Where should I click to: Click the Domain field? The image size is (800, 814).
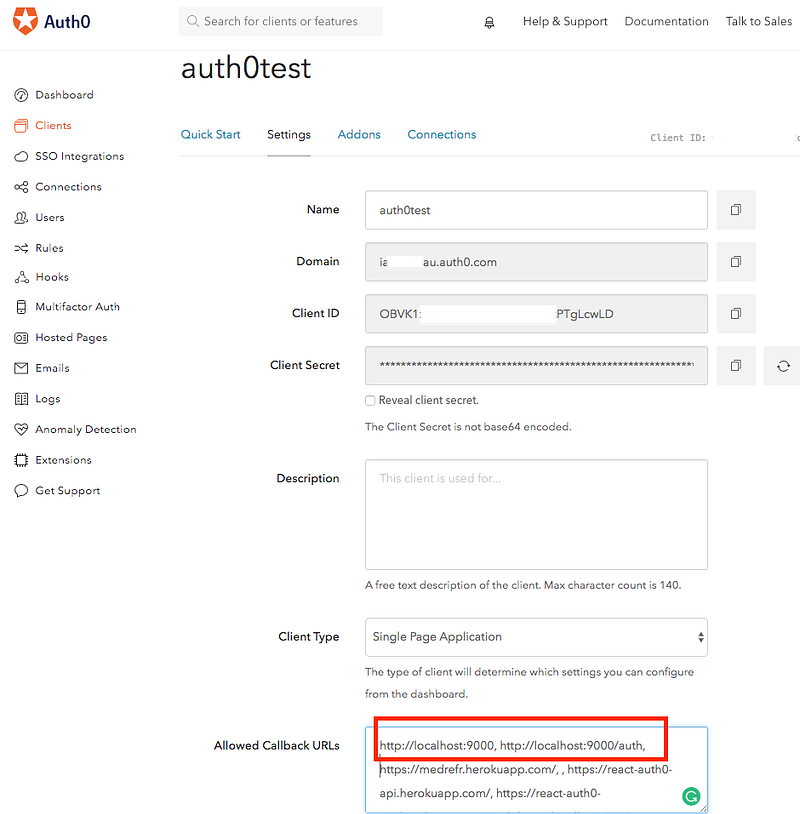536,262
